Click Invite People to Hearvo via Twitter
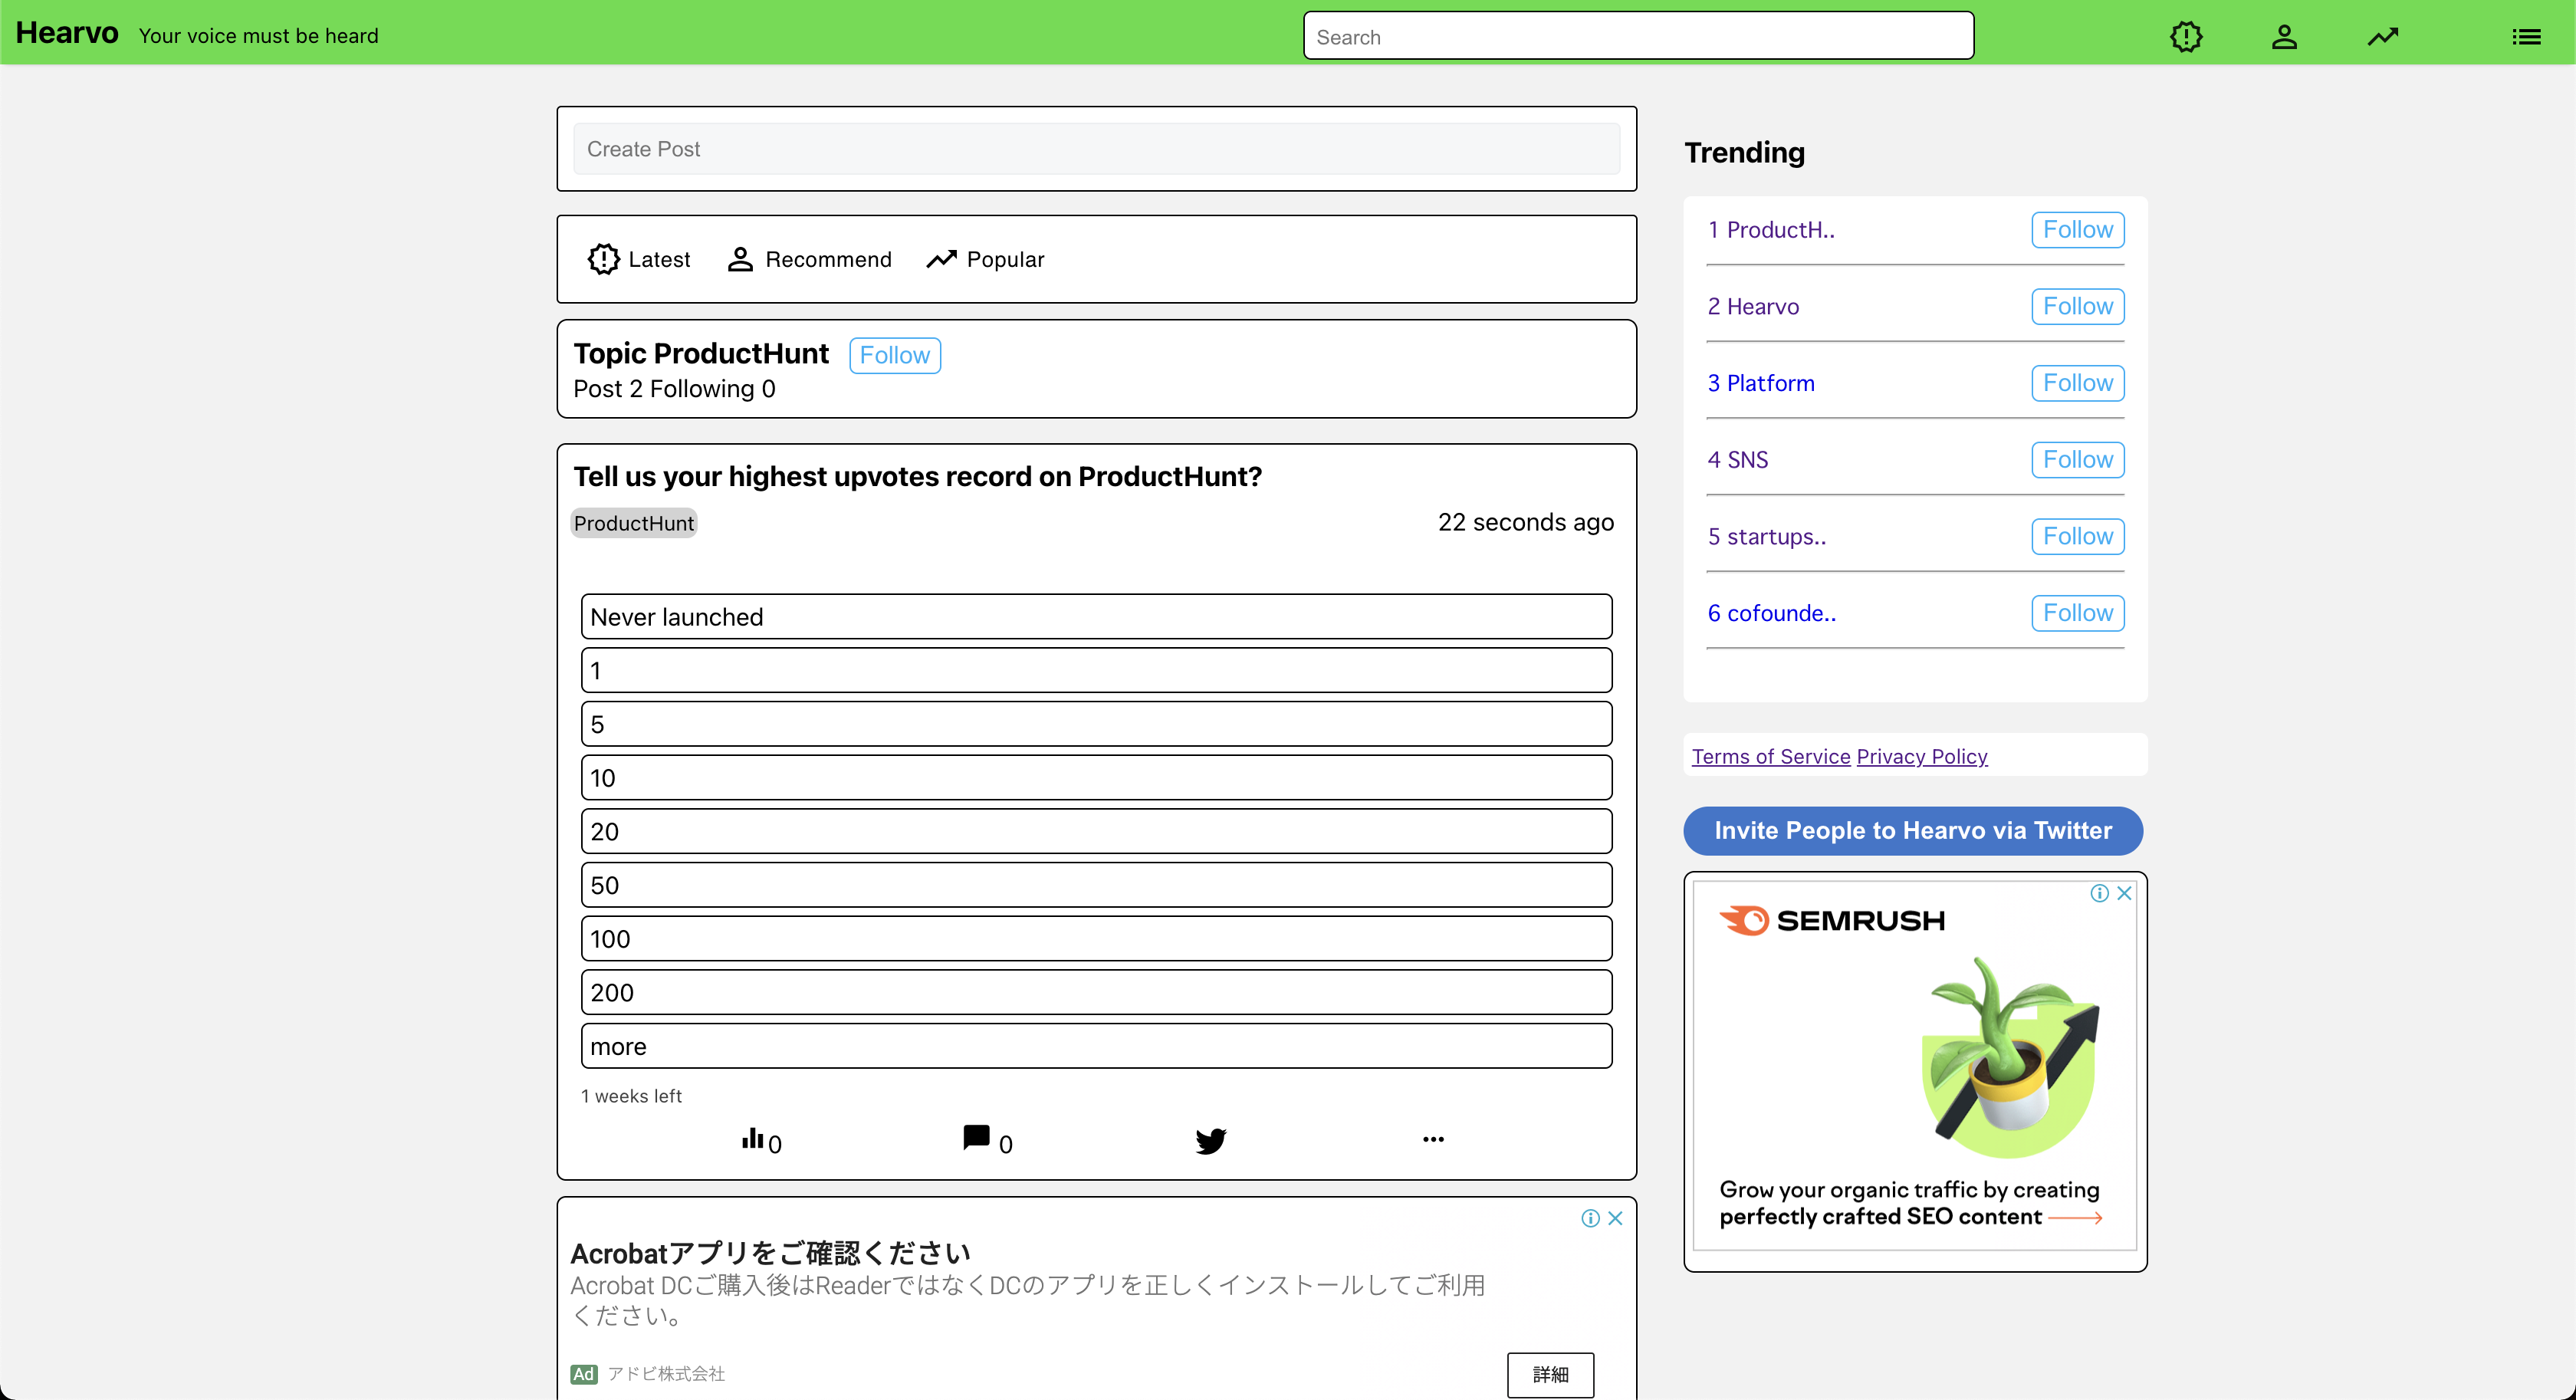Viewport: 2576px width, 1400px height. tap(1912, 831)
